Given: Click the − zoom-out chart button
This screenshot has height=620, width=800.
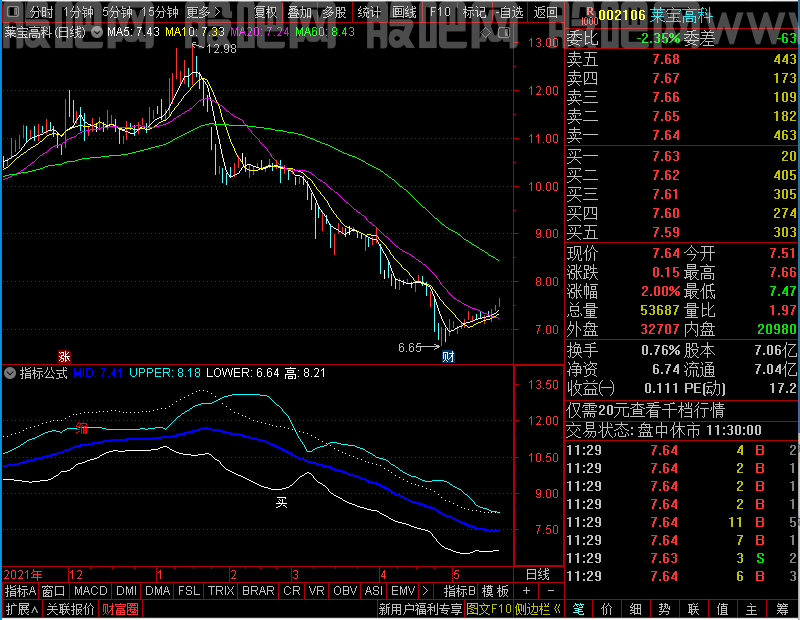Looking at the screenshot, I should coord(551,591).
